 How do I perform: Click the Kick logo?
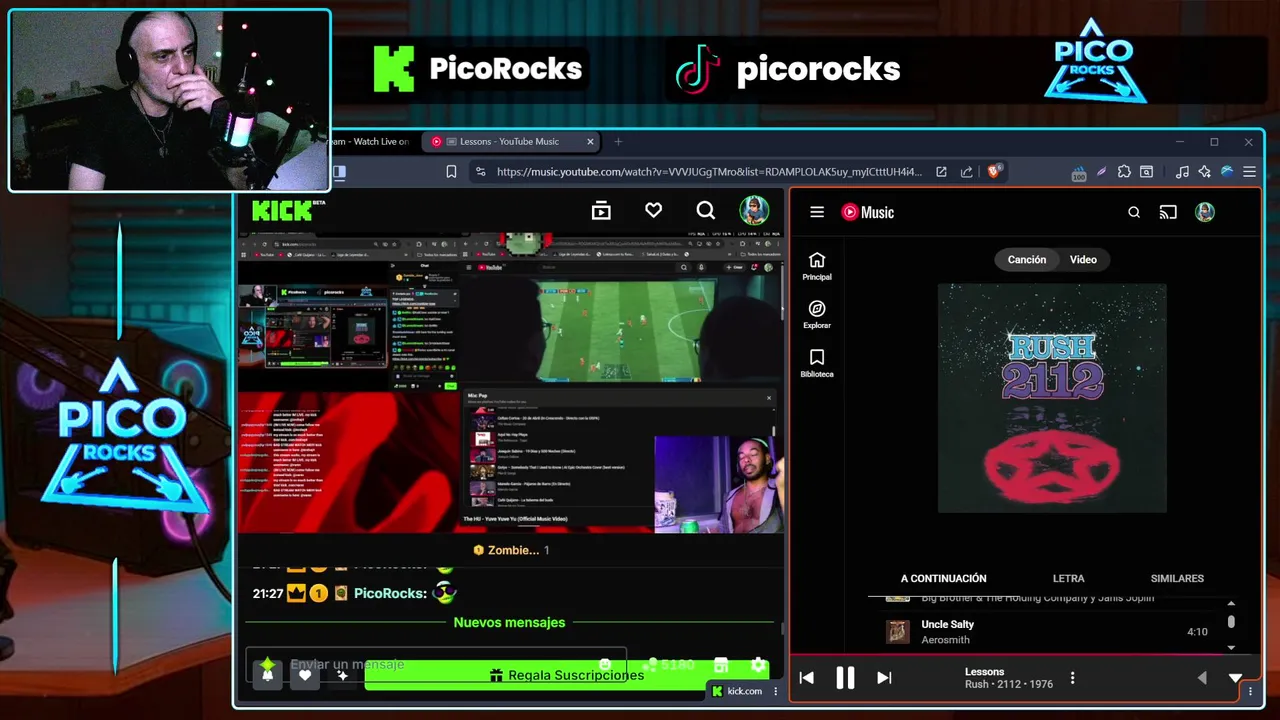[x=288, y=211]
